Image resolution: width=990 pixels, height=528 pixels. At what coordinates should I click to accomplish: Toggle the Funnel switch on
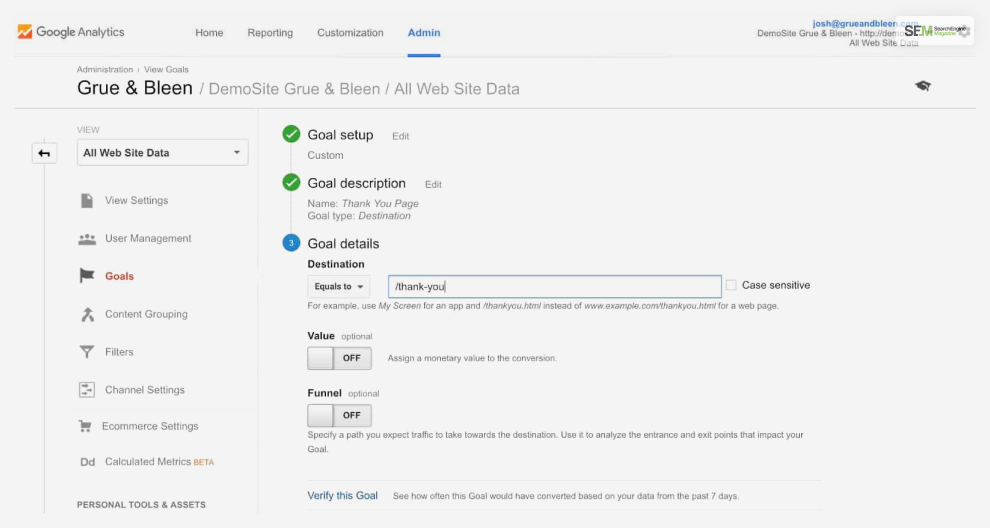[339, 415]
